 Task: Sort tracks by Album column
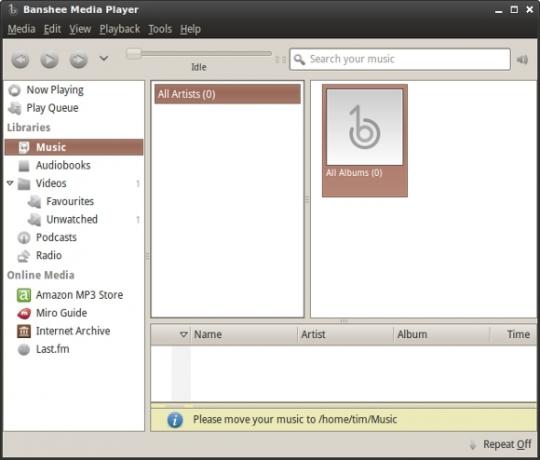pos(442,334)
